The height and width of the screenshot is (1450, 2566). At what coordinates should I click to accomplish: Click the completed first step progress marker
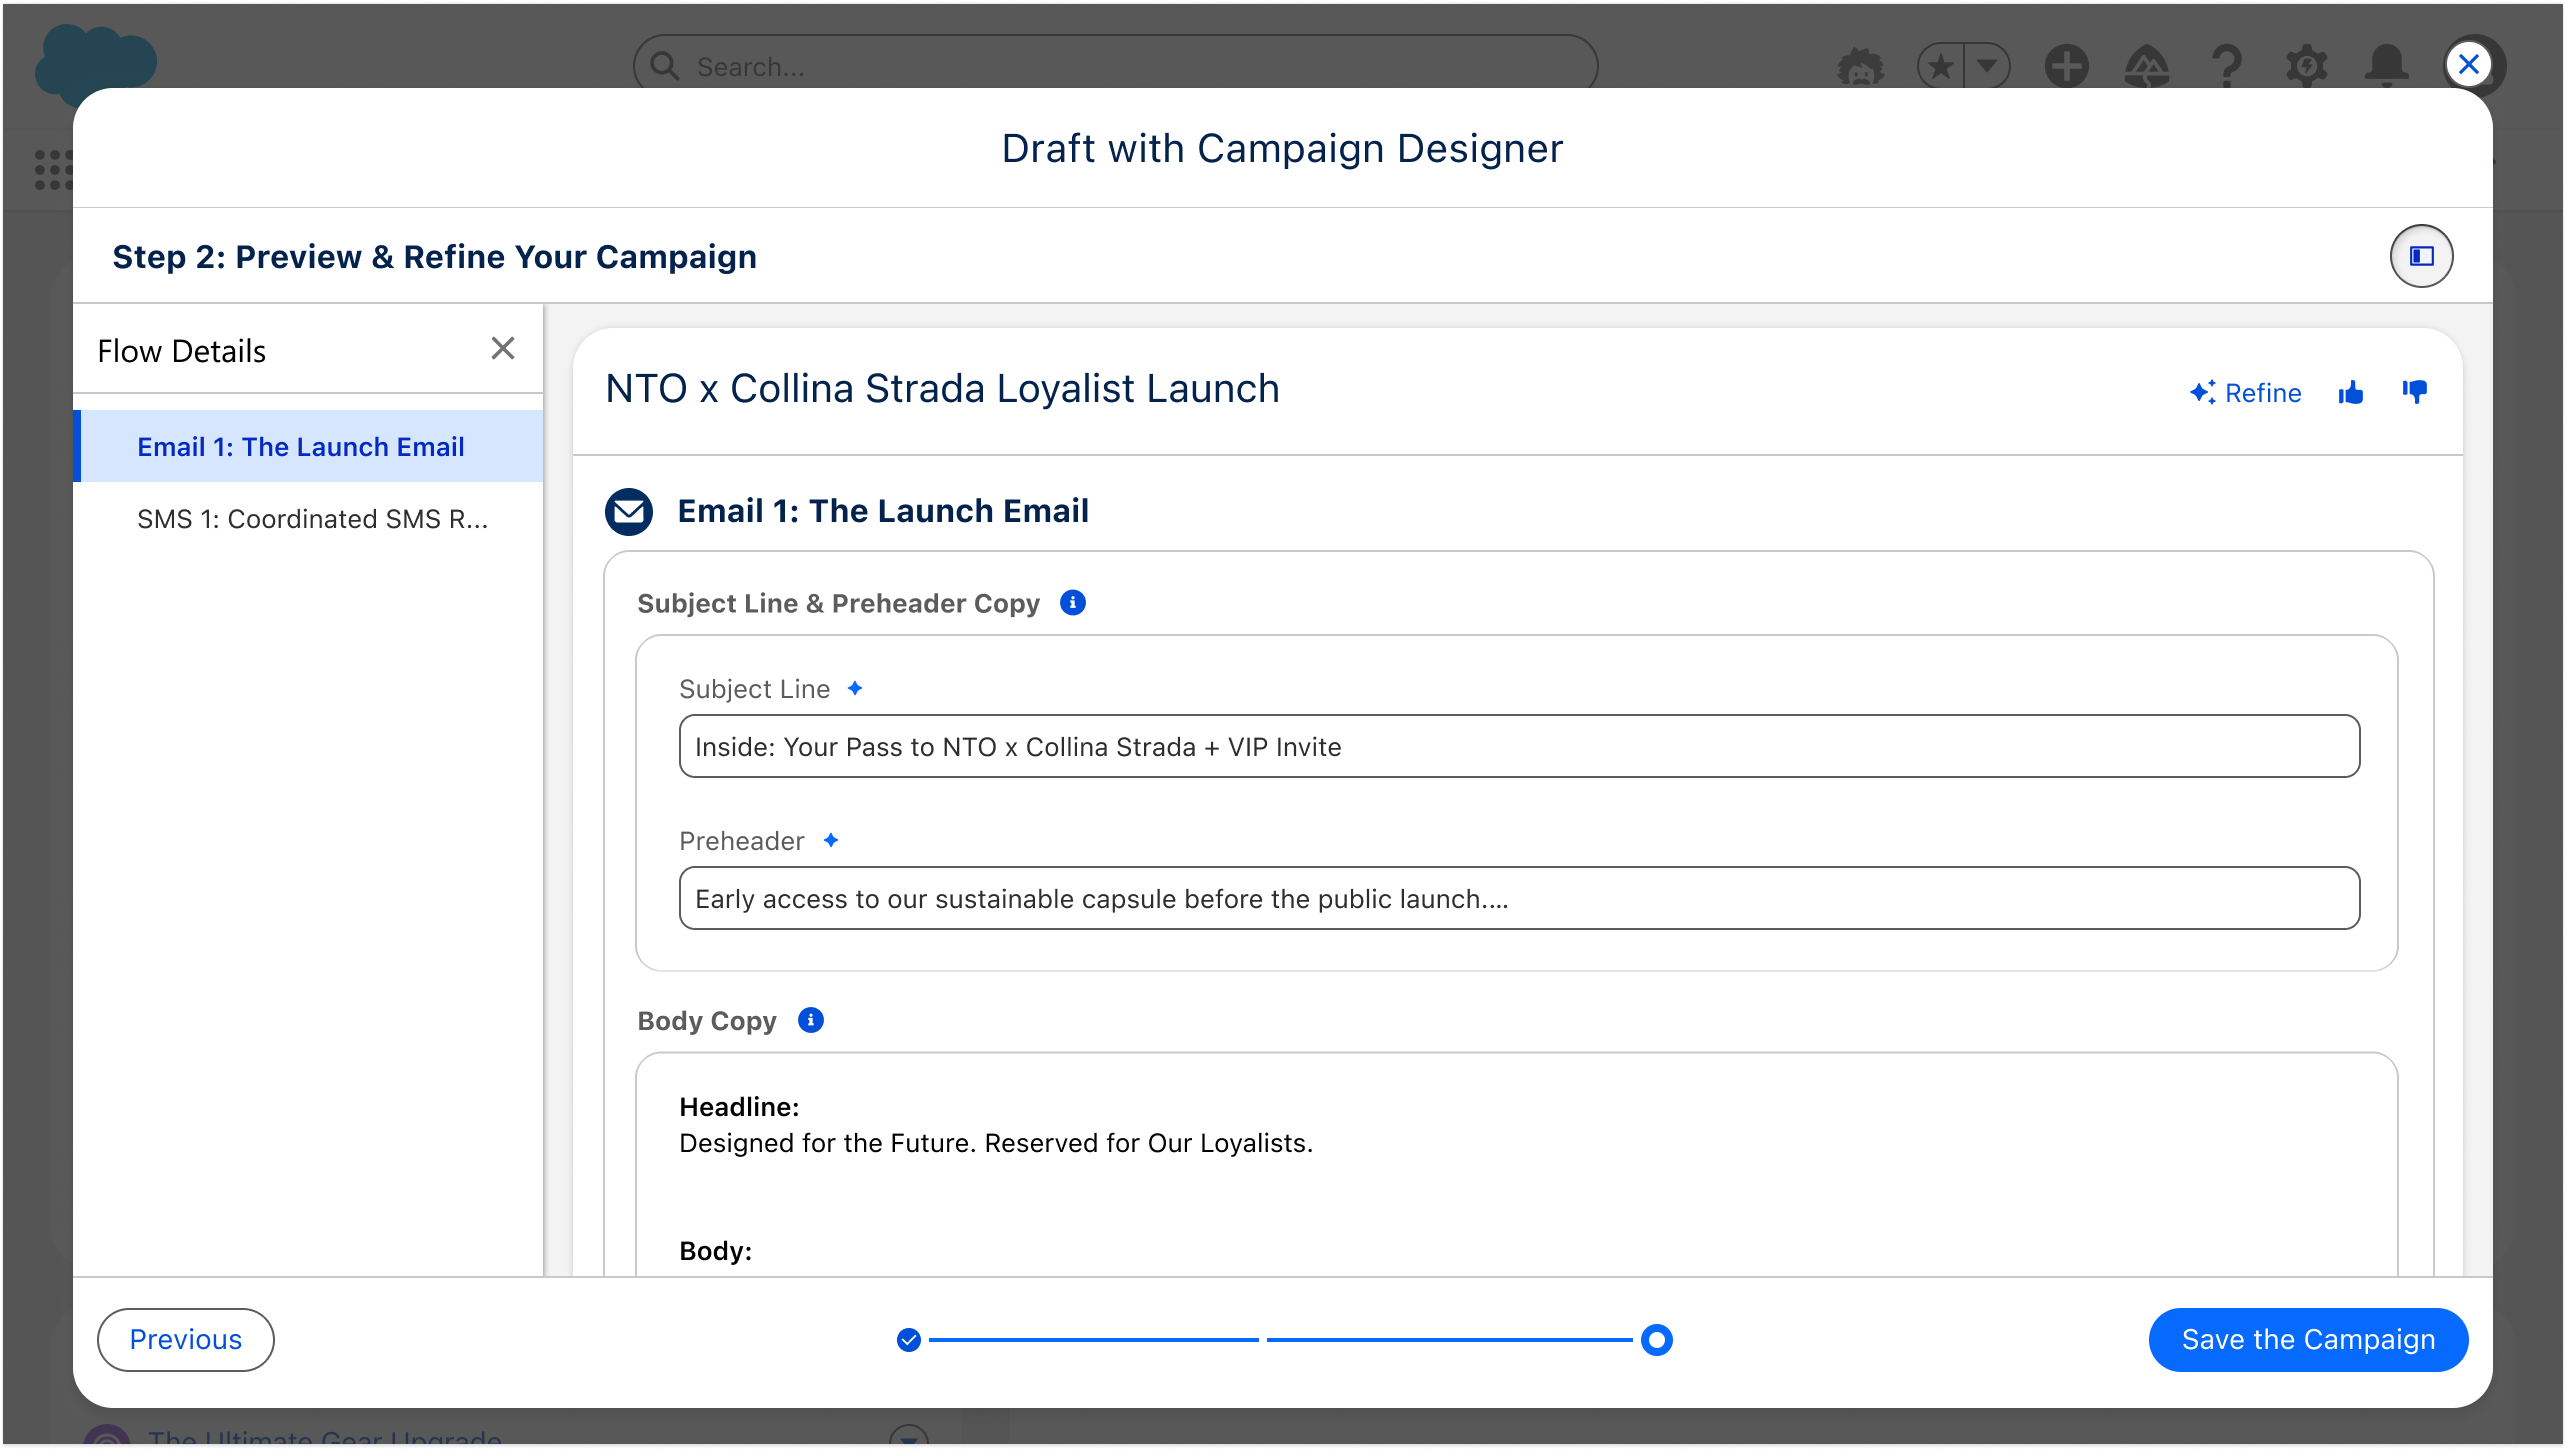point(909,1339)
